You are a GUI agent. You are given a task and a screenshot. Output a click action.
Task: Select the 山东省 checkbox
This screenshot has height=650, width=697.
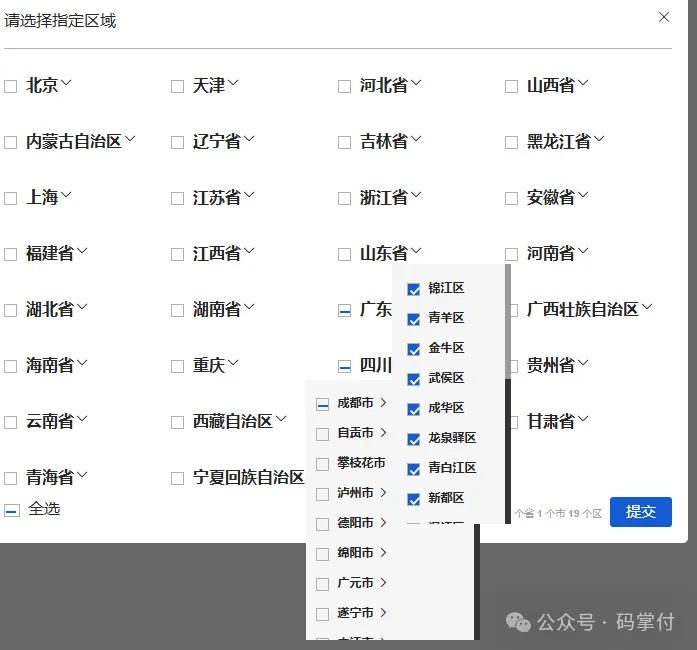[344, 254]
